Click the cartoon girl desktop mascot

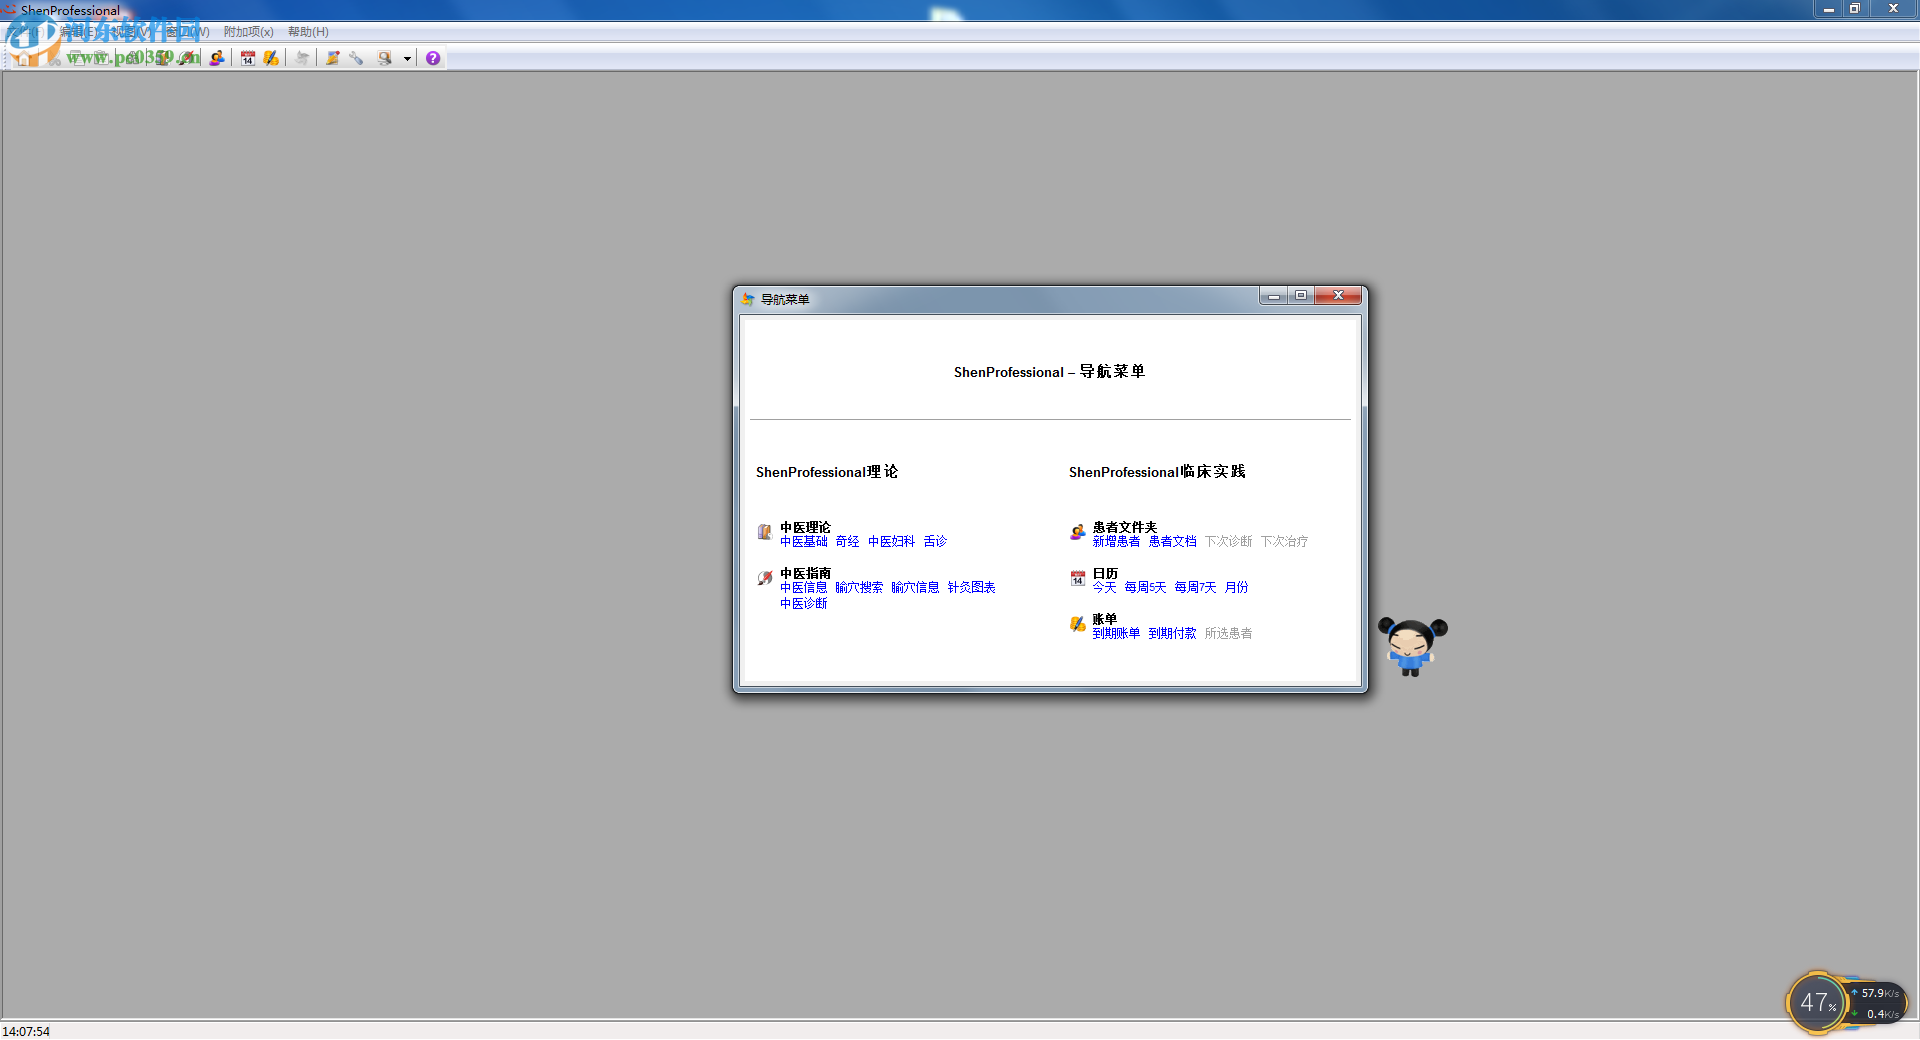click(1412, 647)
